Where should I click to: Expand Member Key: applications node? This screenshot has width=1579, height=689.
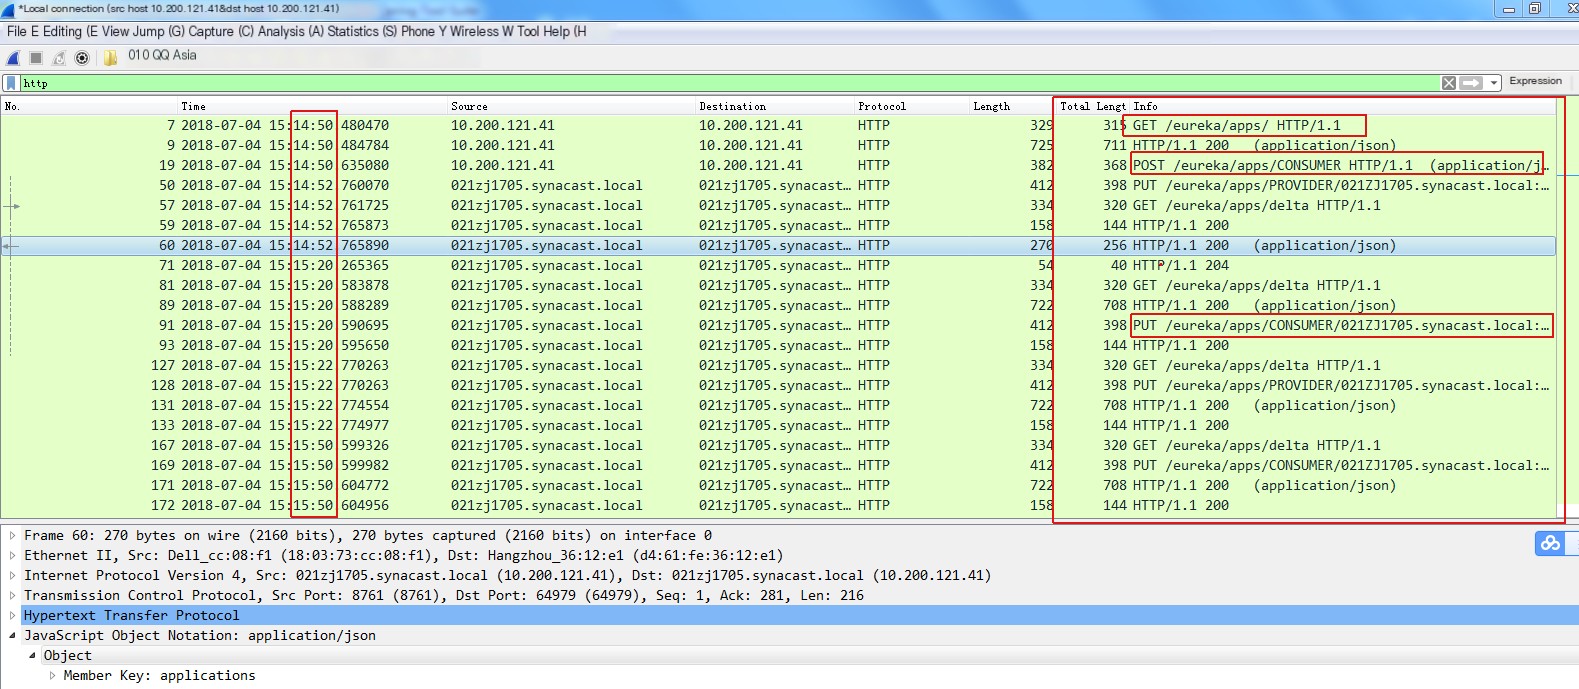[52, 676]
